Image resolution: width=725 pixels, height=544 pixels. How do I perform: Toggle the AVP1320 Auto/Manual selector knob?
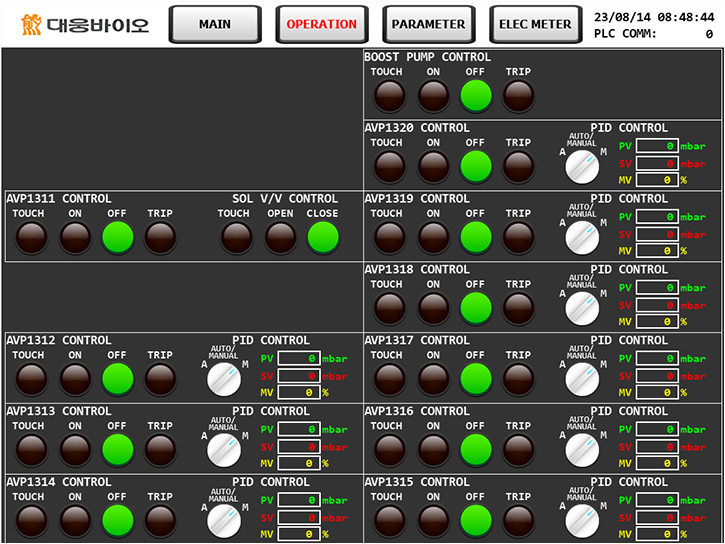coord(582,167)
